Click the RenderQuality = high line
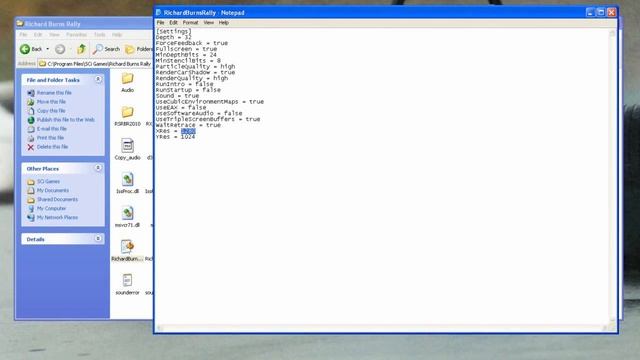The image size is (640, 360). click(x=192, y=78)
